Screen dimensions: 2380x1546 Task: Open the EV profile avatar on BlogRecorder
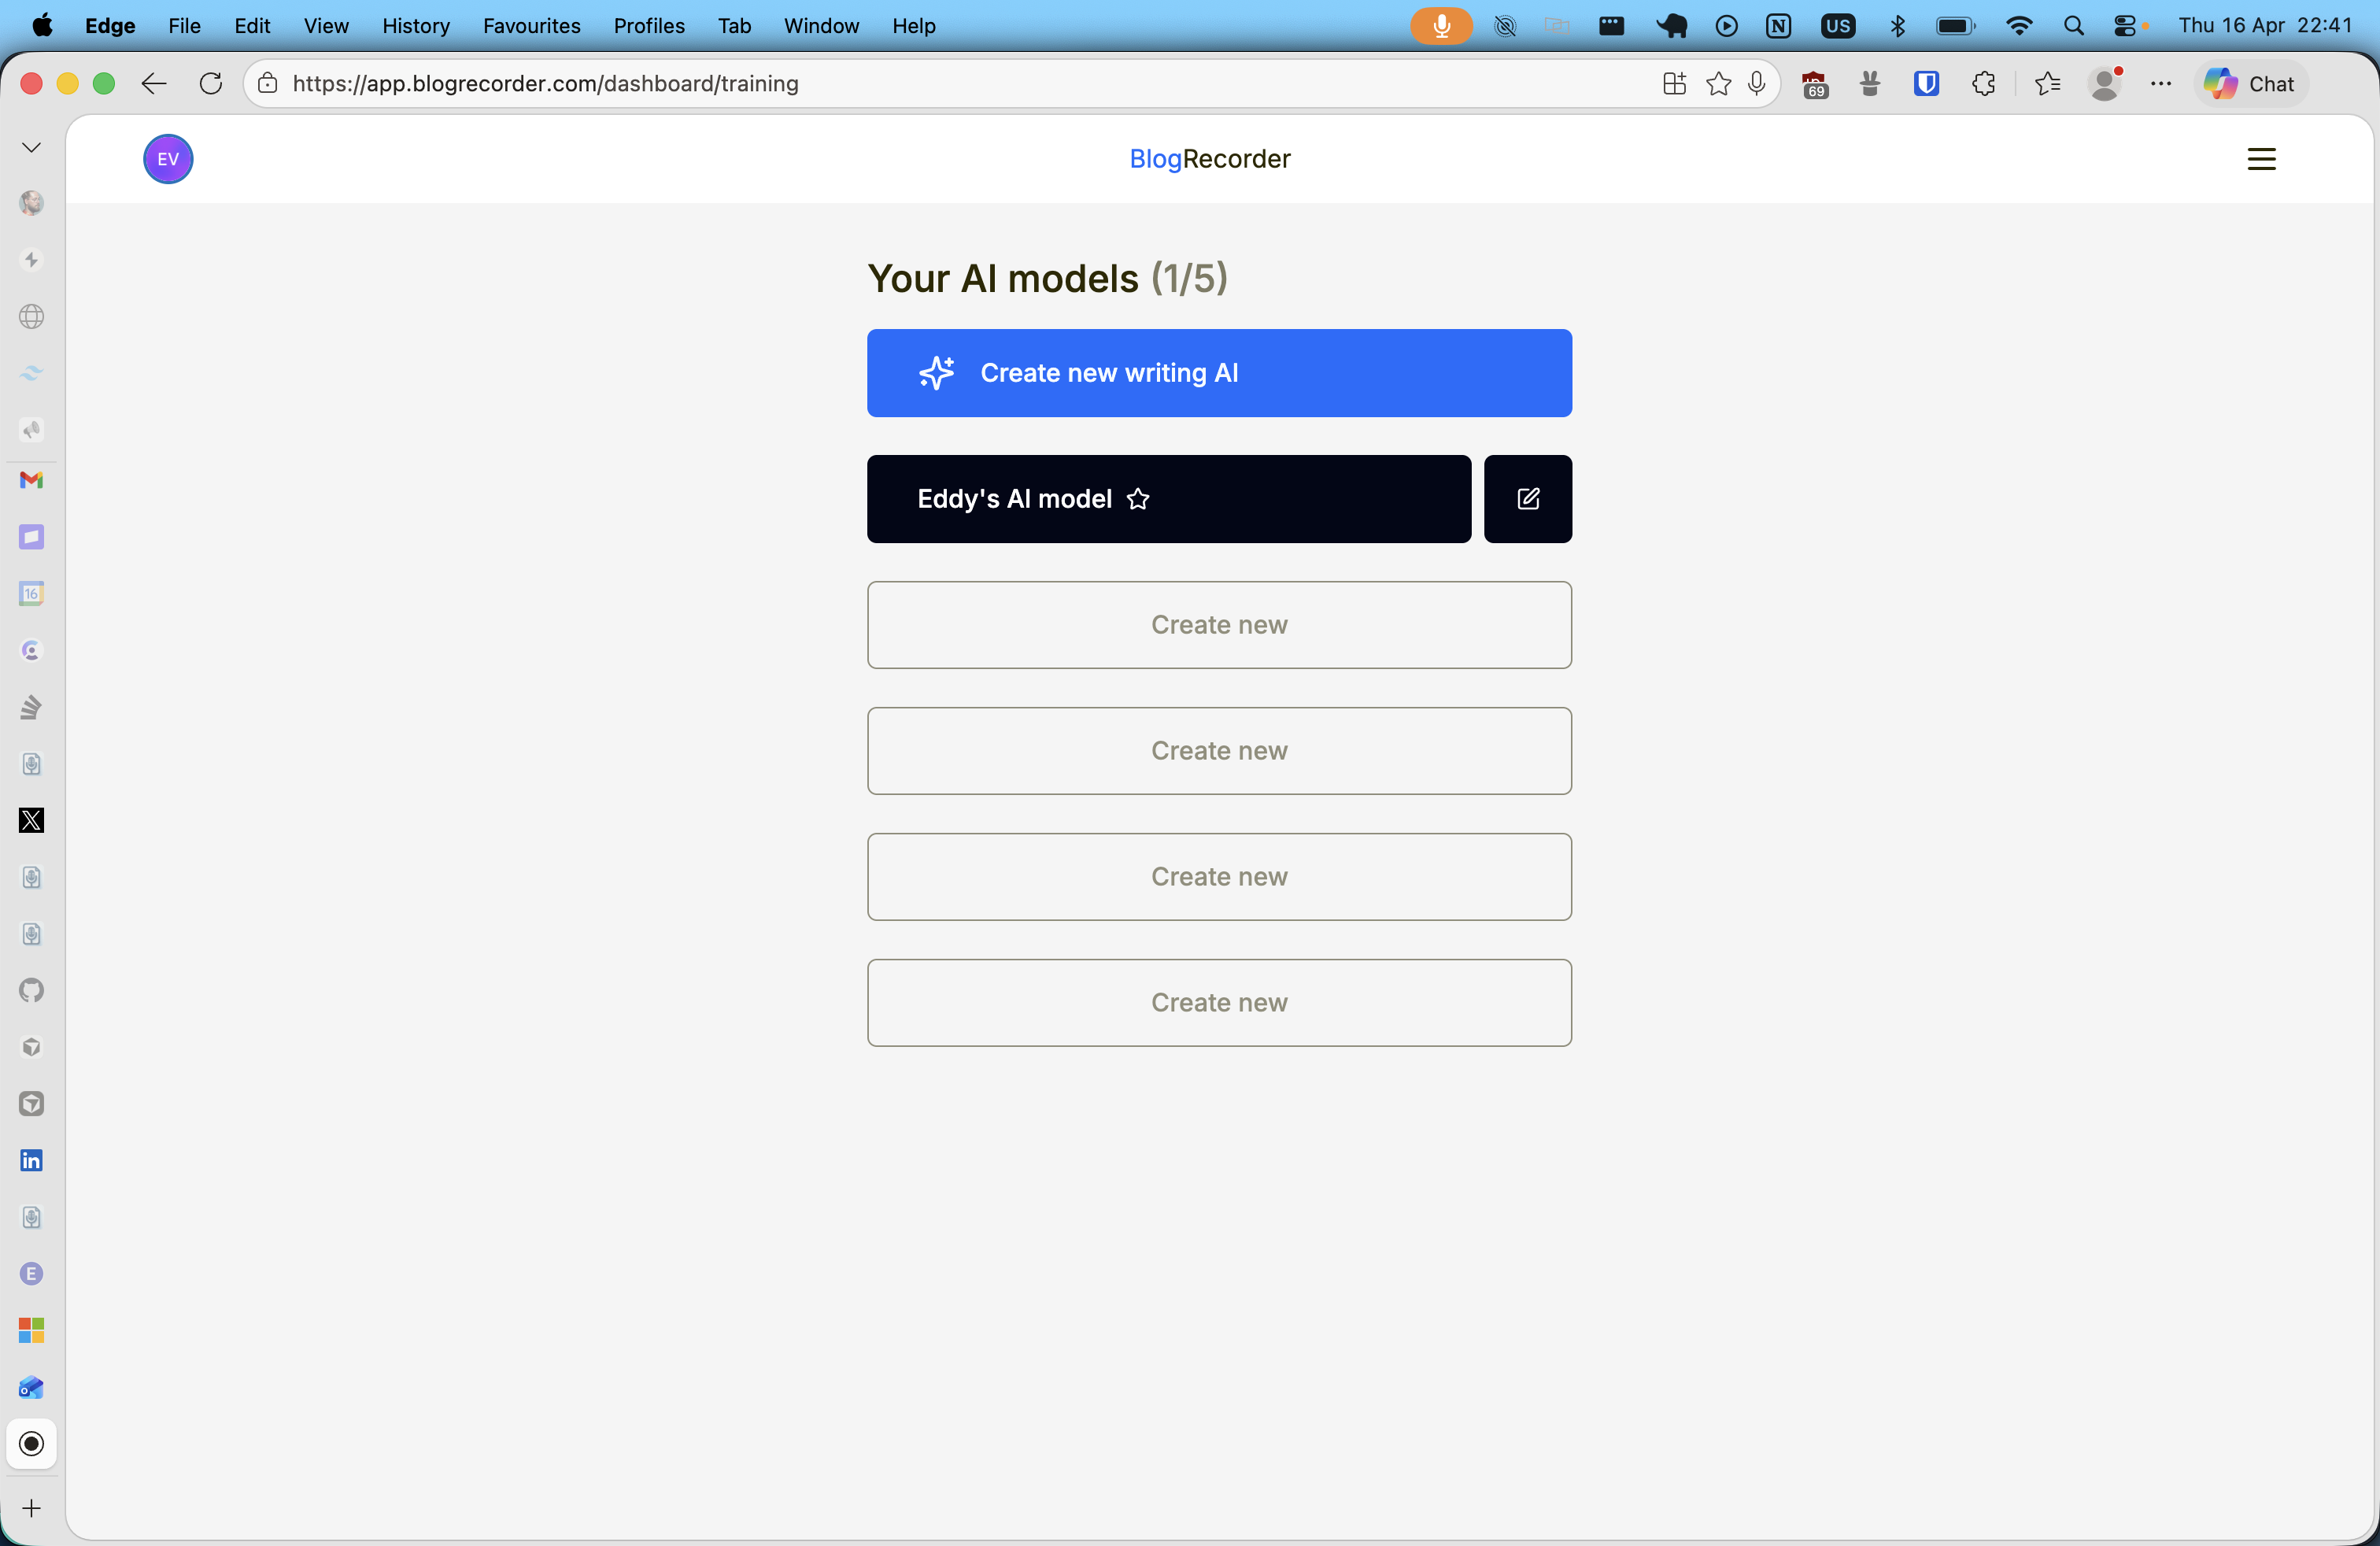167,158
